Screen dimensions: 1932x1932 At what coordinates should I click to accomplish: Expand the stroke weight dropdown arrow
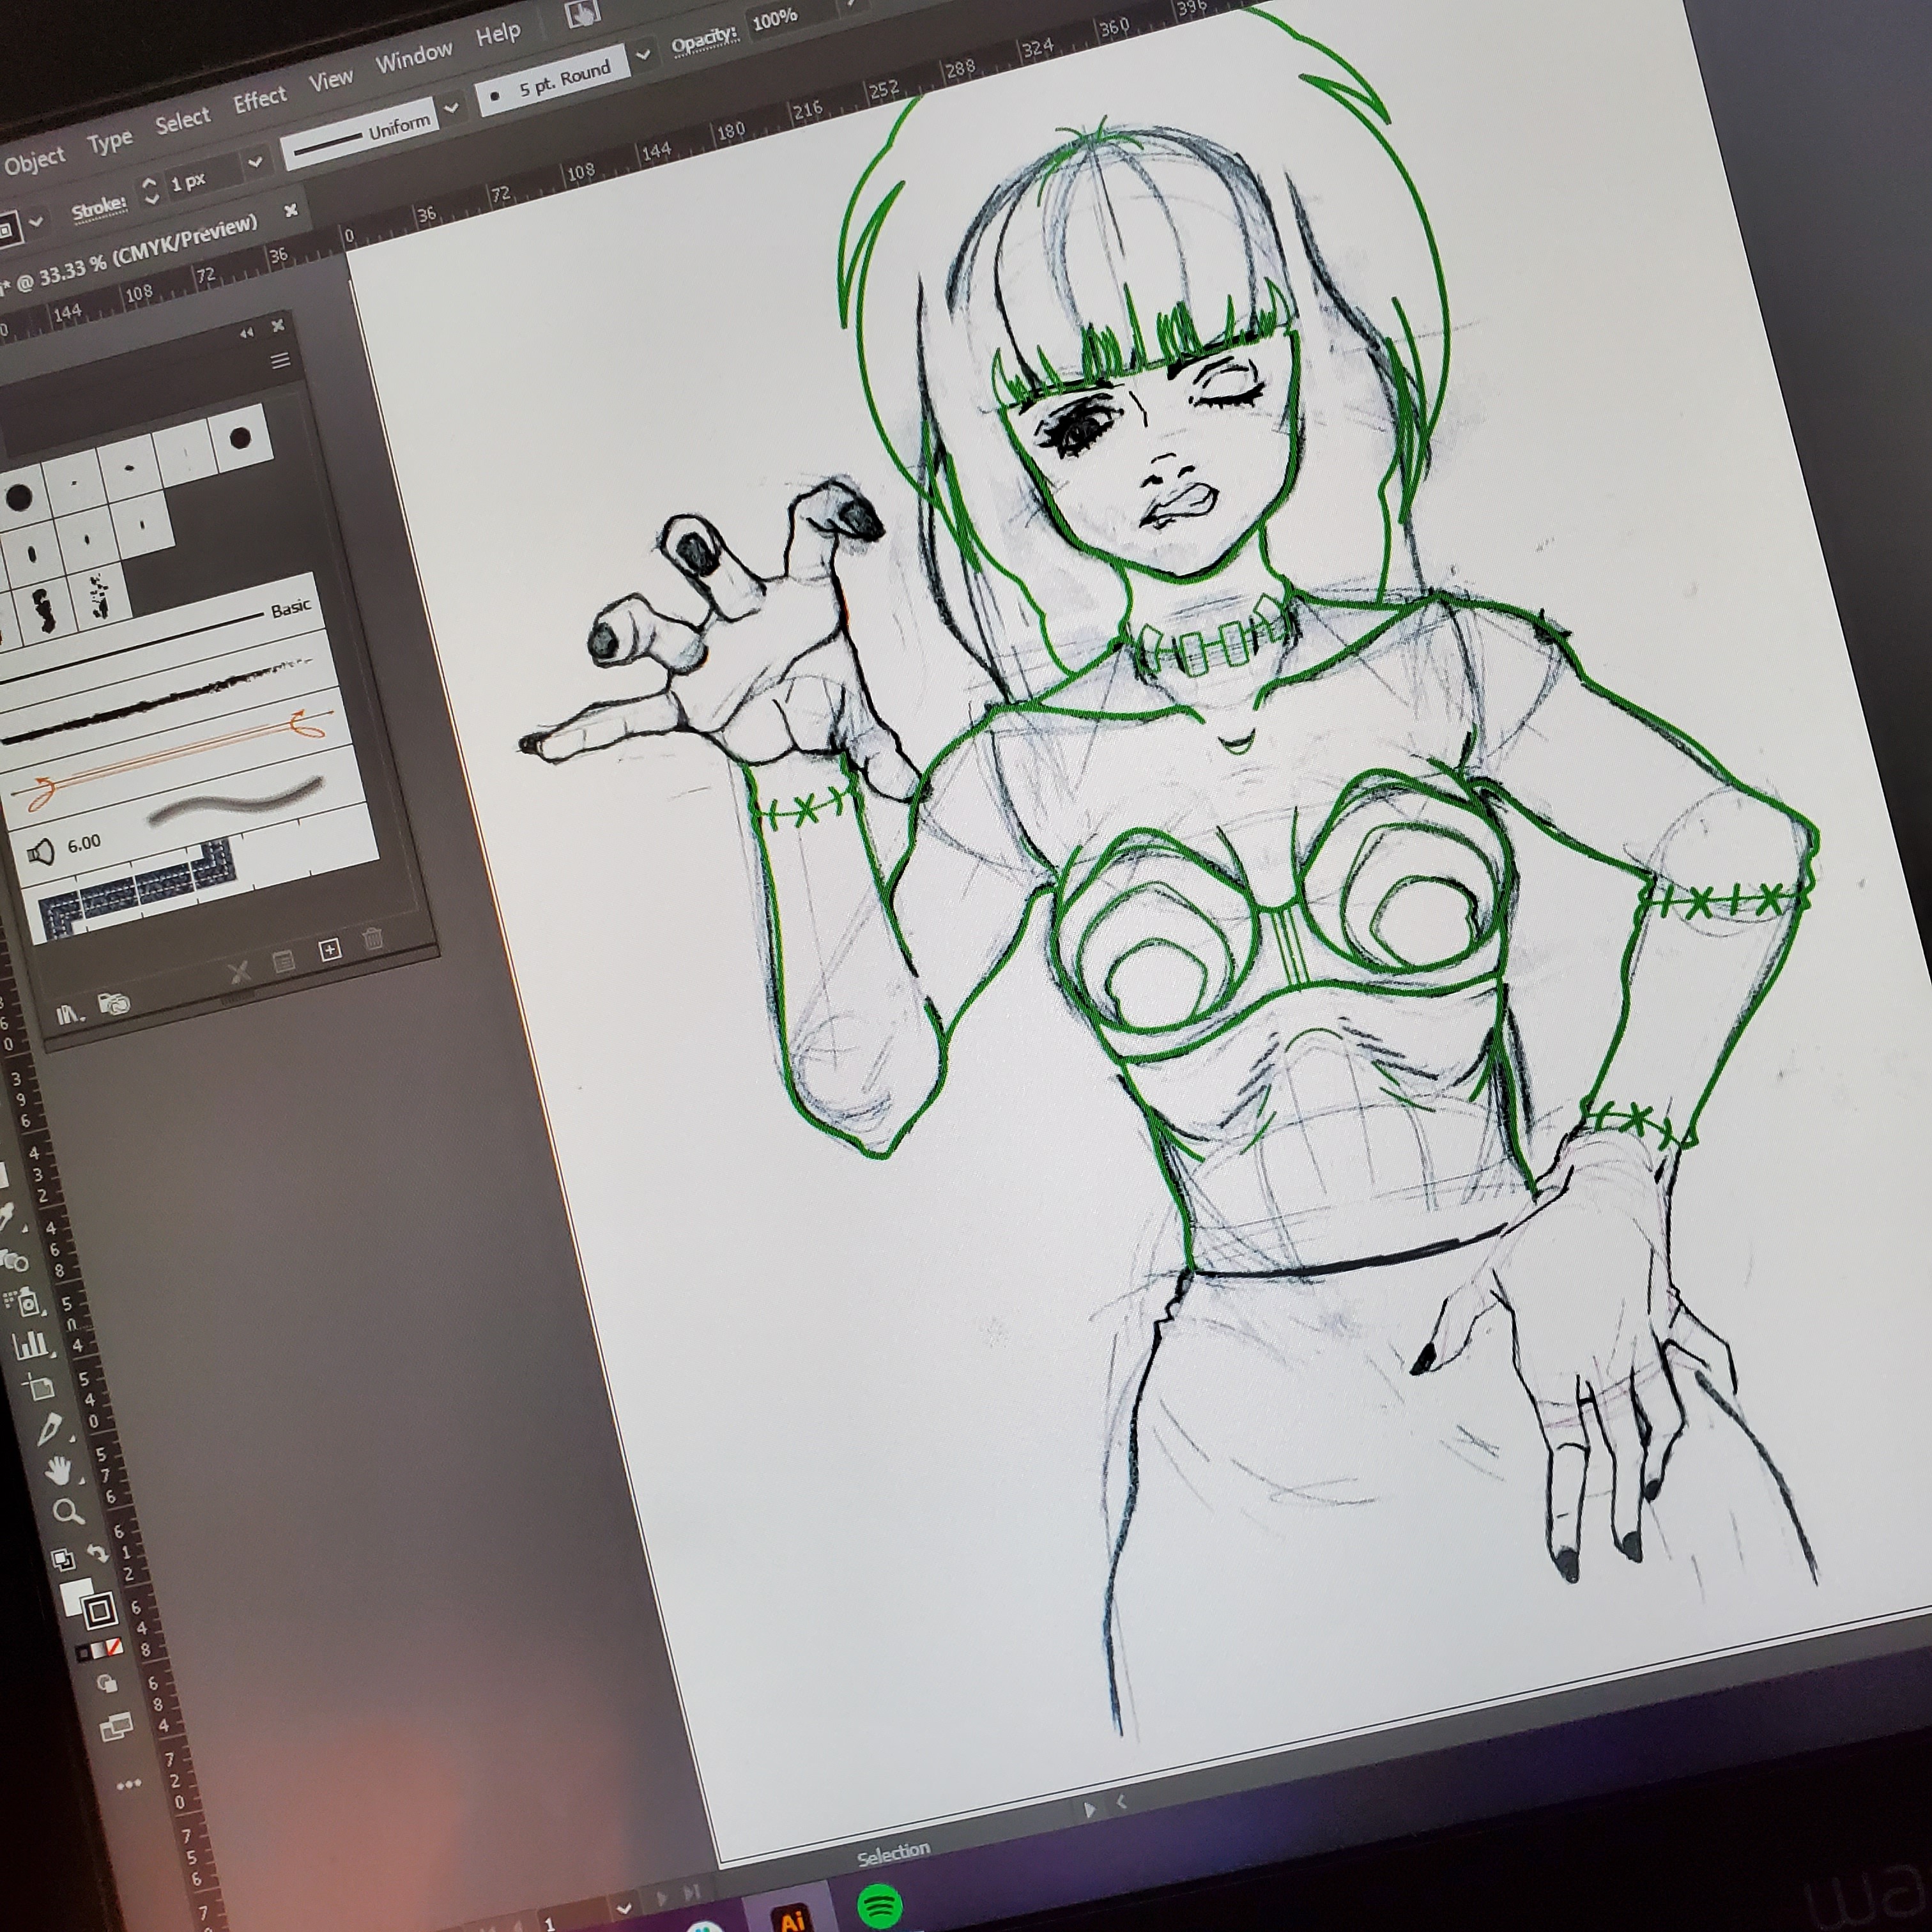(255, 161)
